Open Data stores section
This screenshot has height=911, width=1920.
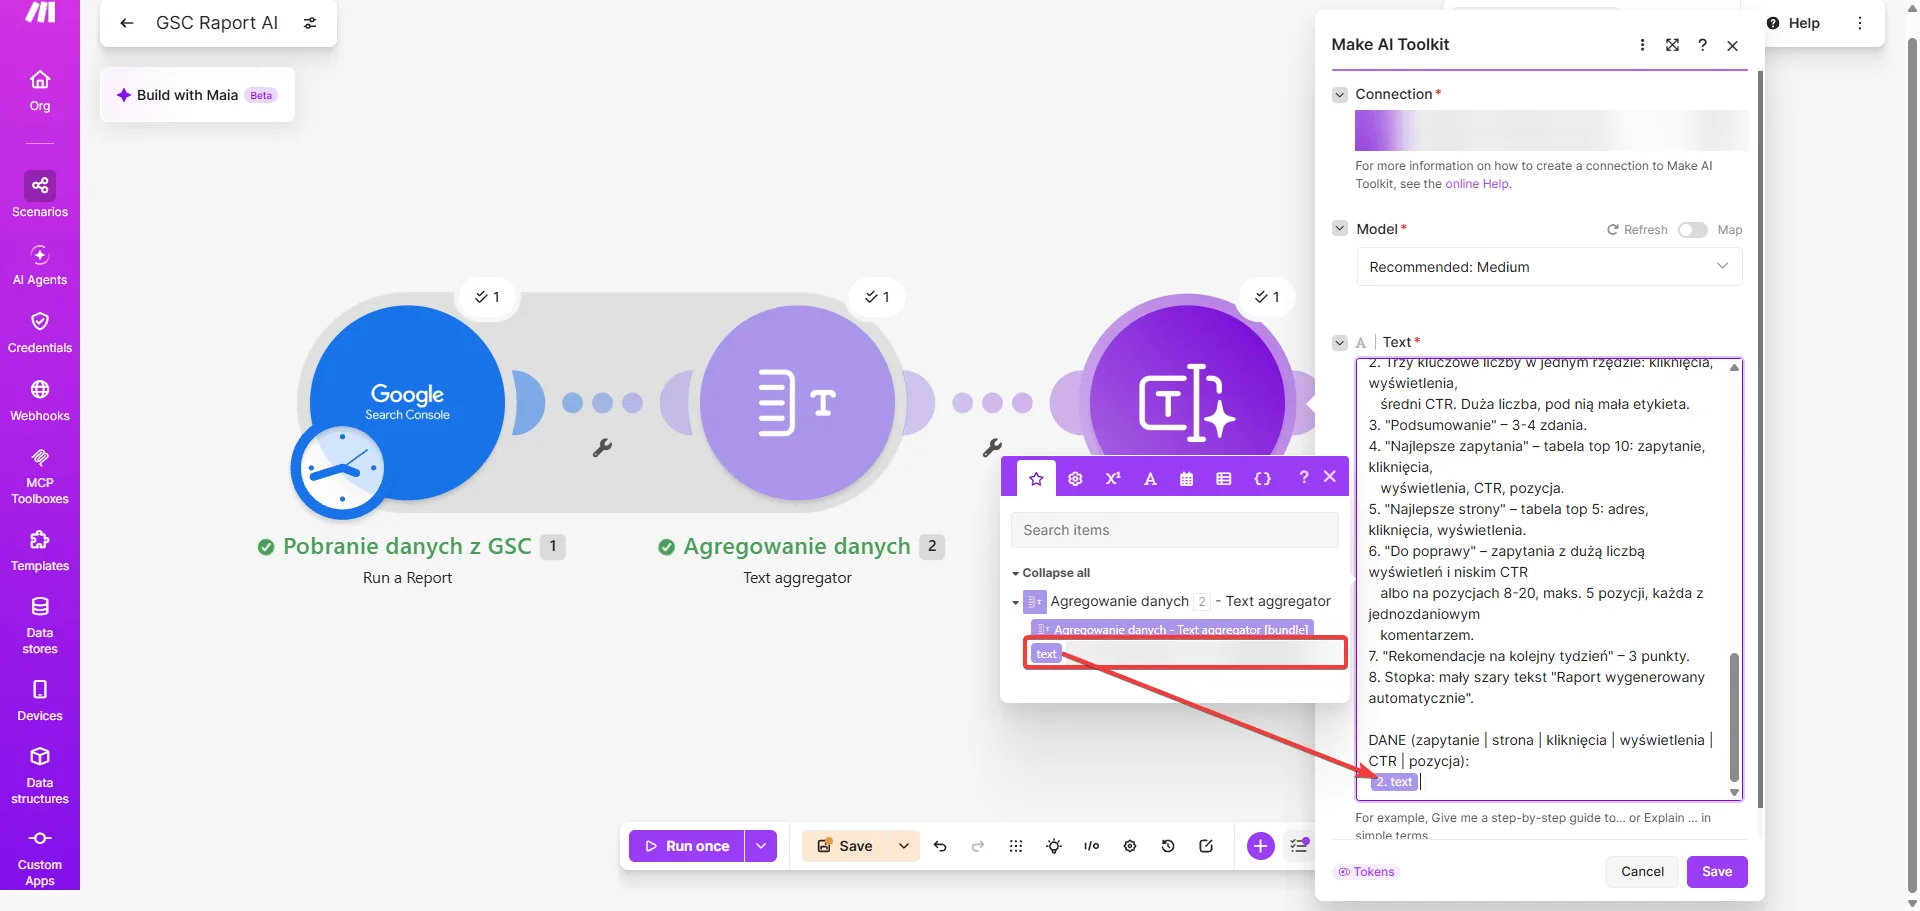(x=40, y=626)
